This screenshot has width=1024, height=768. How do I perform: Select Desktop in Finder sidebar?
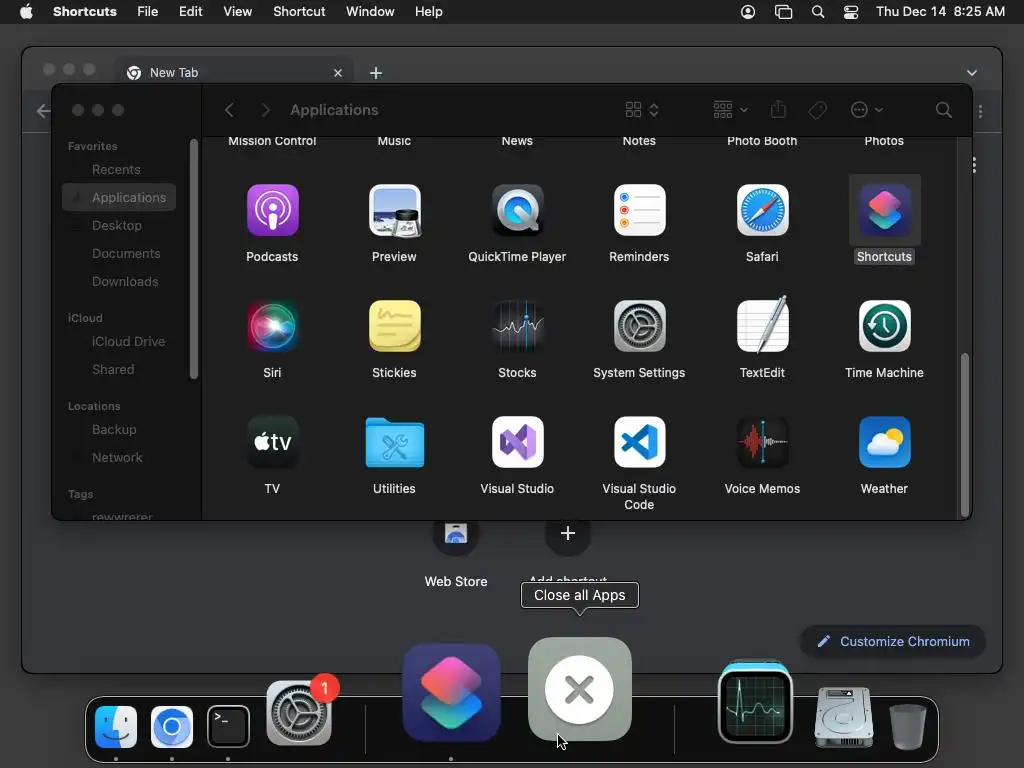(119, 225)
